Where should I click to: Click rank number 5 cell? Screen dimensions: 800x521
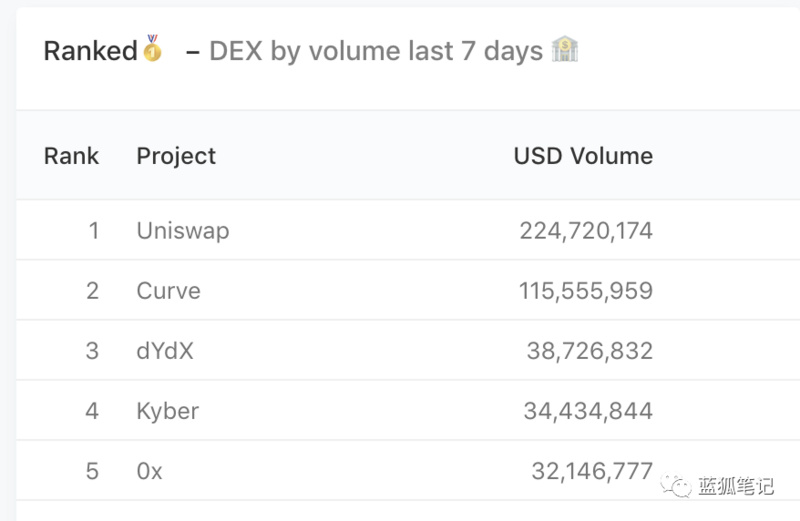point(92,471)
